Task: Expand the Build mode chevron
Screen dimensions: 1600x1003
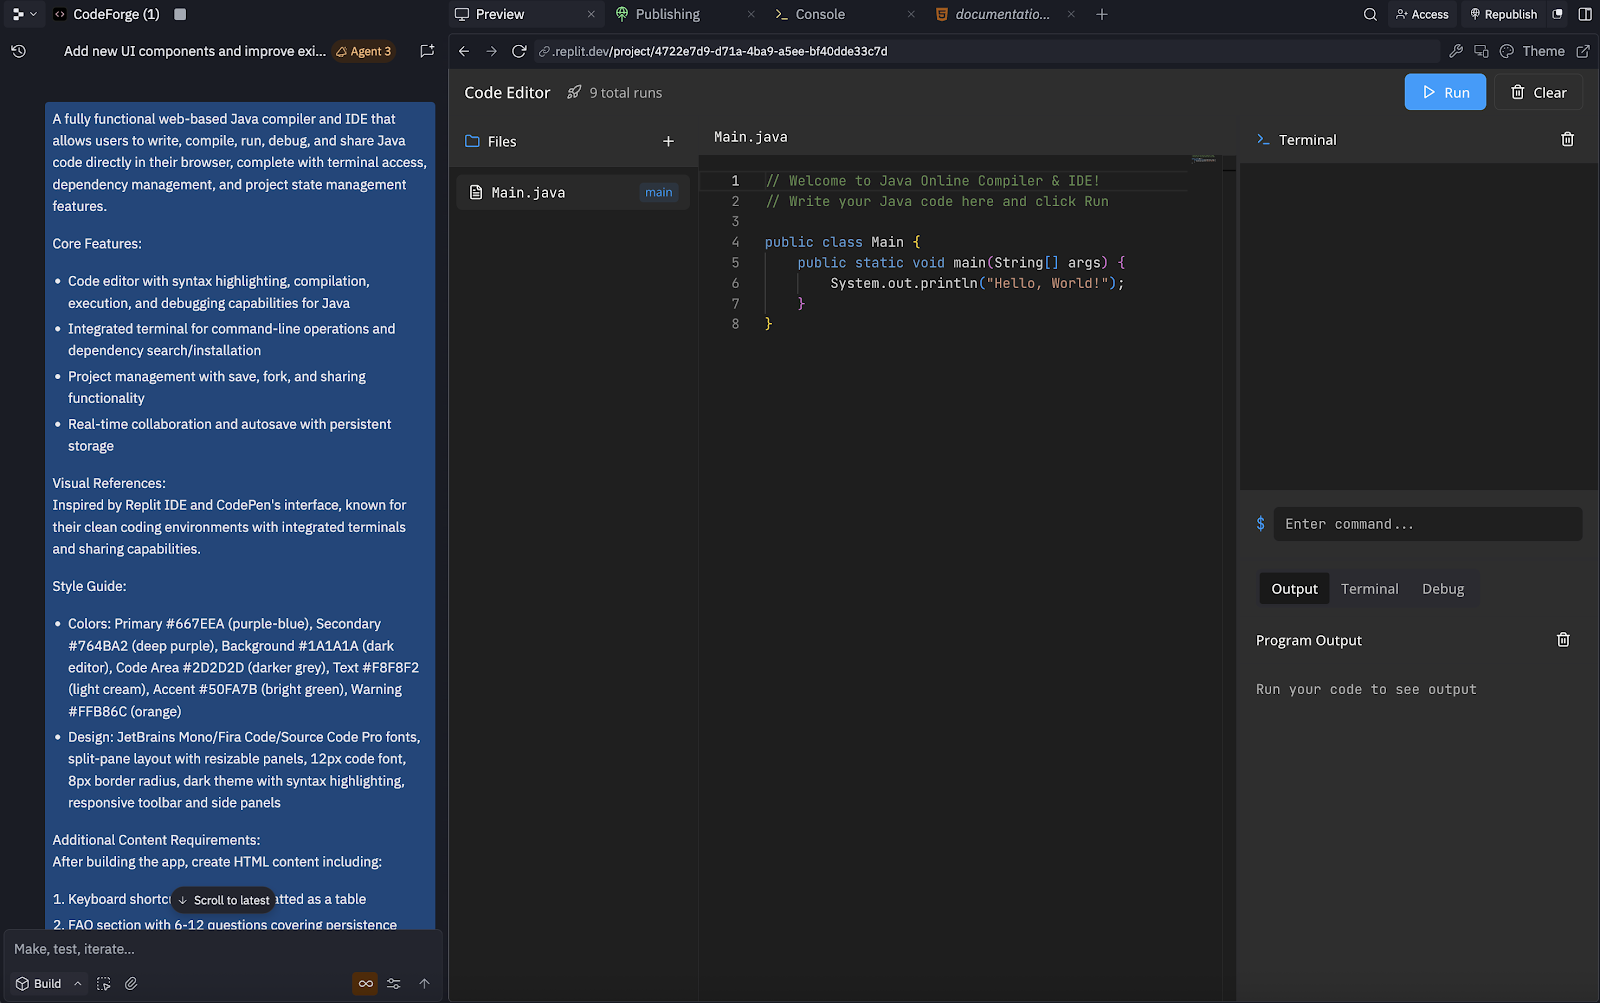Action: pos(78,984)
